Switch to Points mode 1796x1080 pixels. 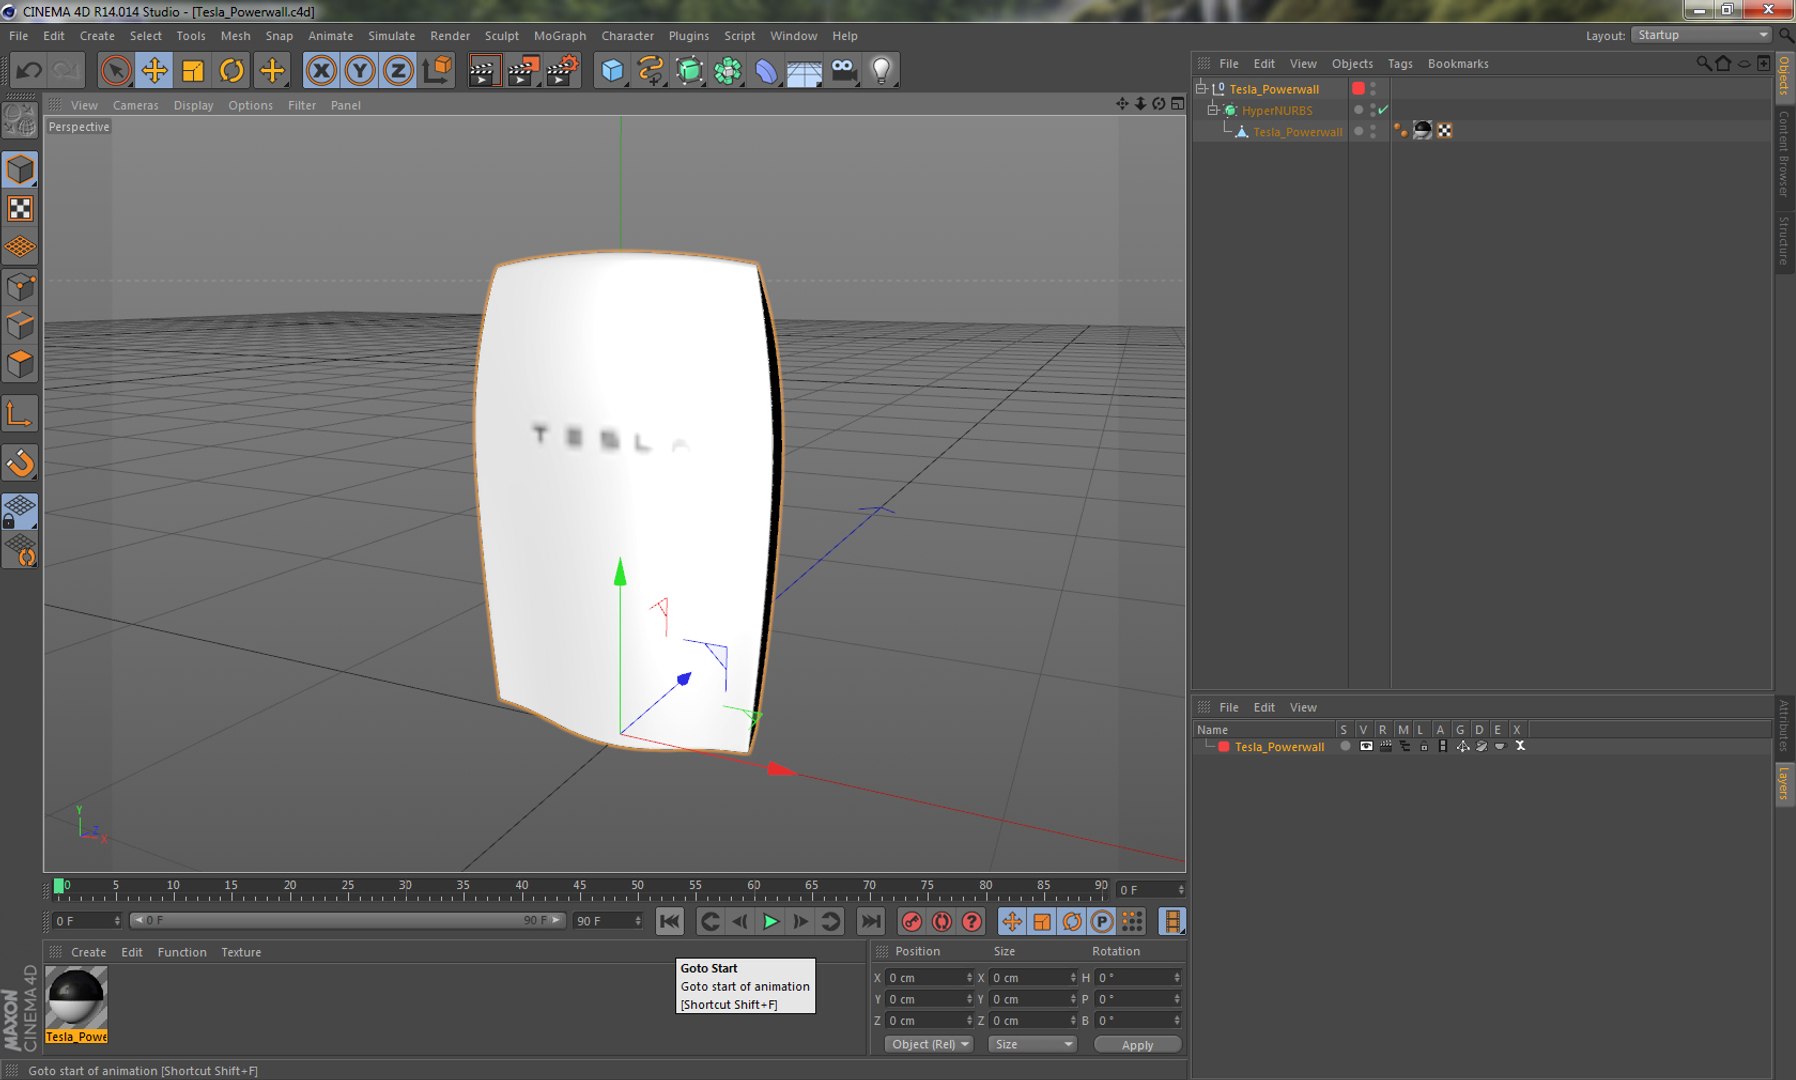point(20,288)
